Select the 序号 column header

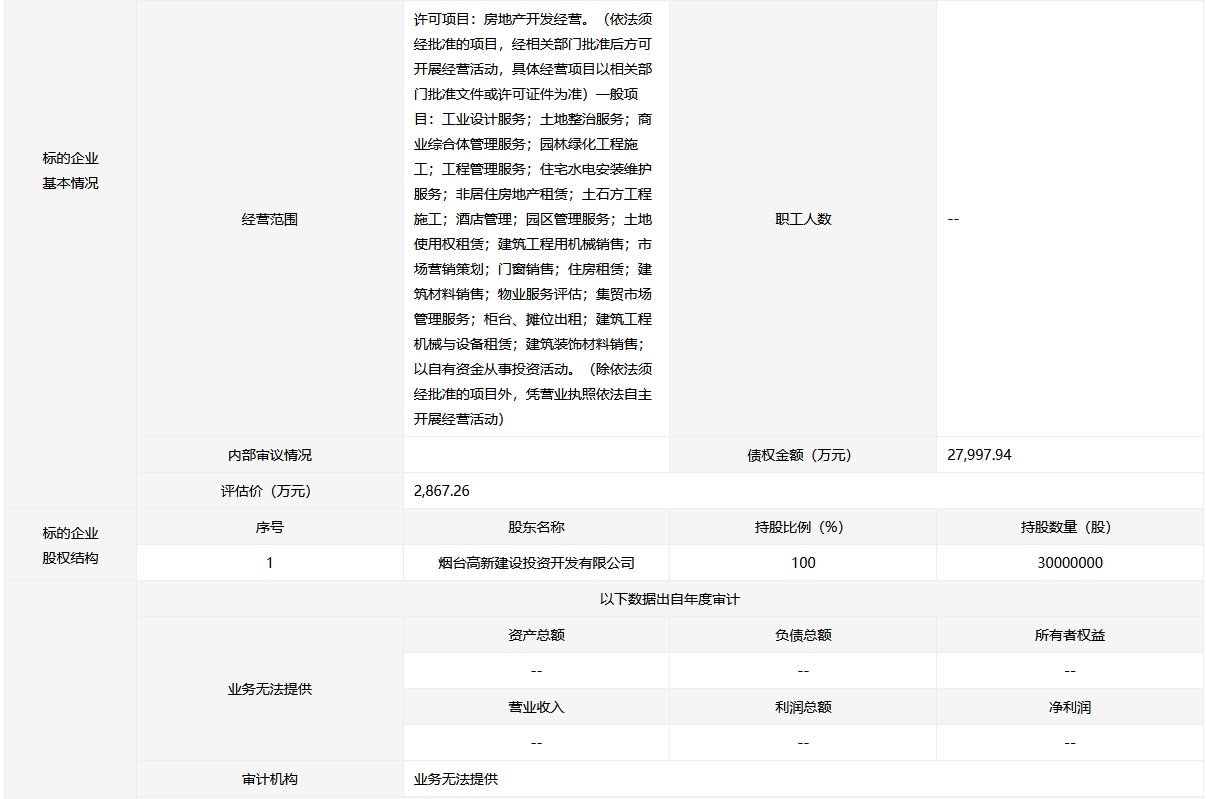(270, 527)
